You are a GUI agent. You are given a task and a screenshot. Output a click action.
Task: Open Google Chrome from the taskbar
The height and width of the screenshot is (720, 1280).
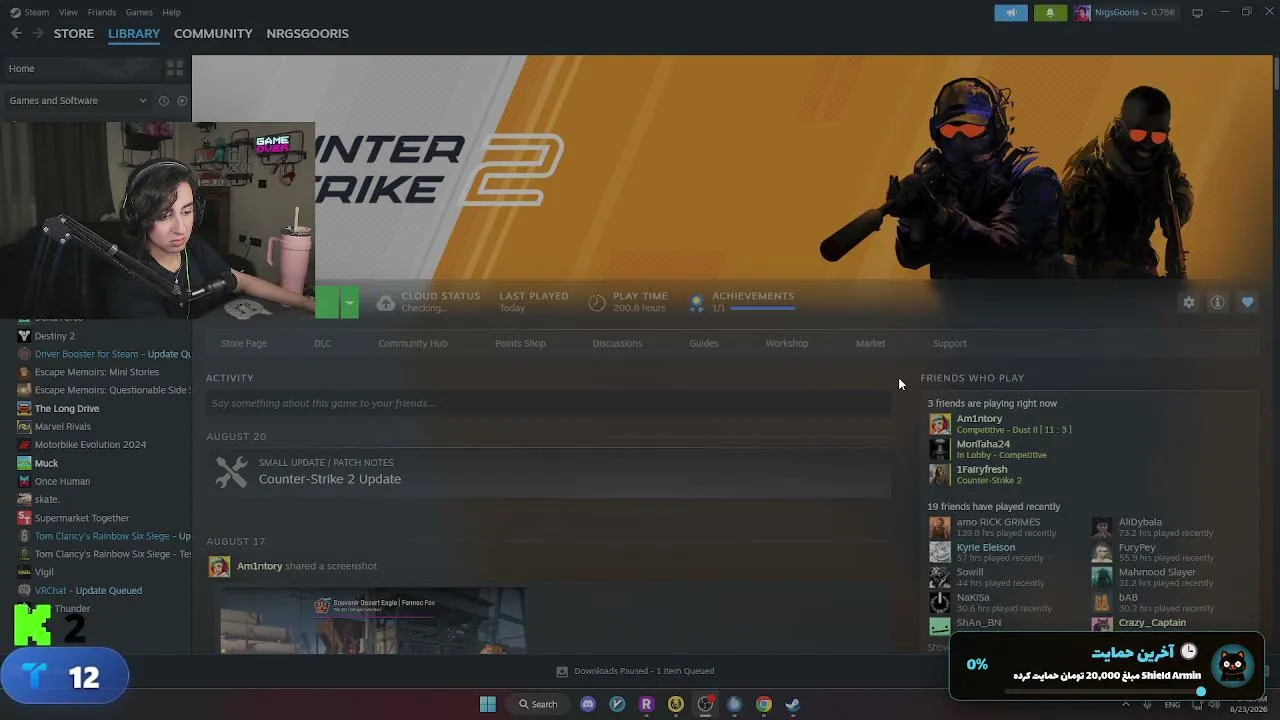pos(764,704)
